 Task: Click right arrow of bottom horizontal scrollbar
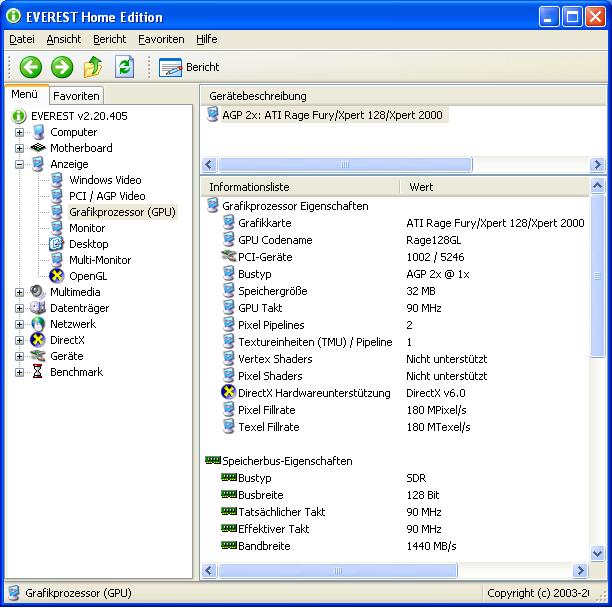pos(580,571)
